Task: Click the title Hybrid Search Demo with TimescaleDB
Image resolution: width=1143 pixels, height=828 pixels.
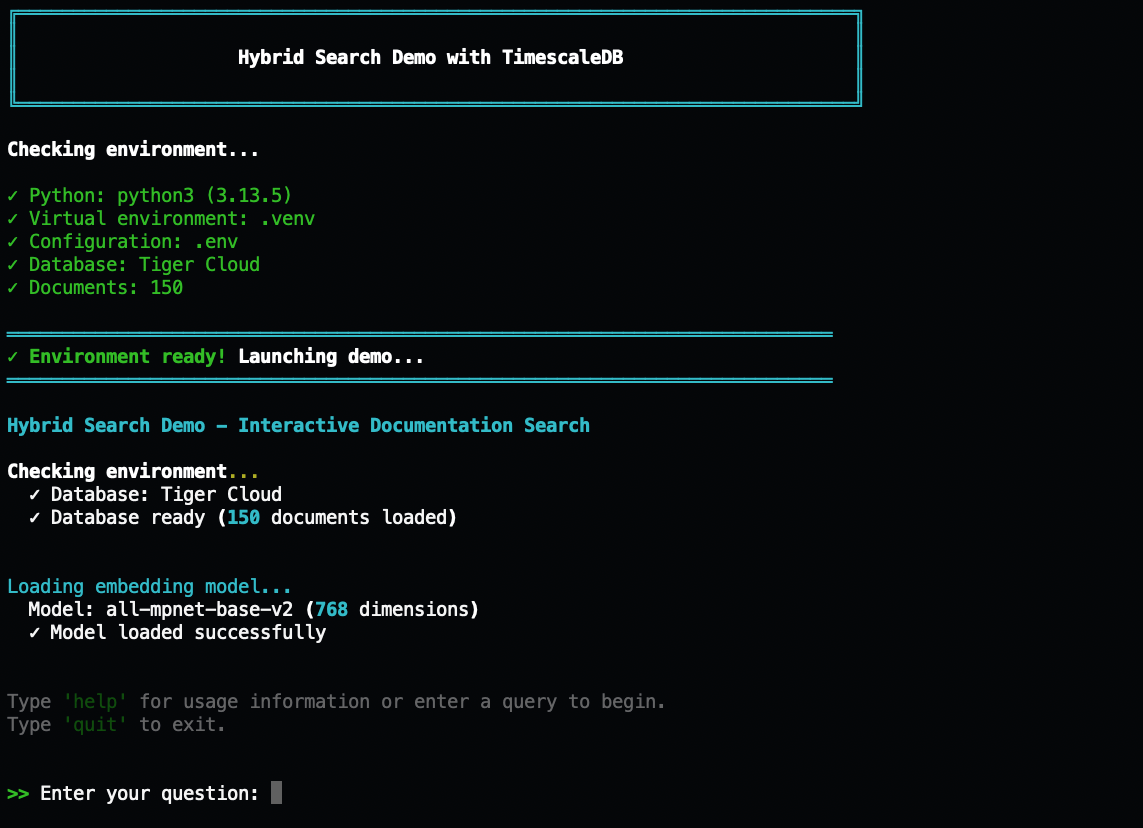Action: [430, 58]
